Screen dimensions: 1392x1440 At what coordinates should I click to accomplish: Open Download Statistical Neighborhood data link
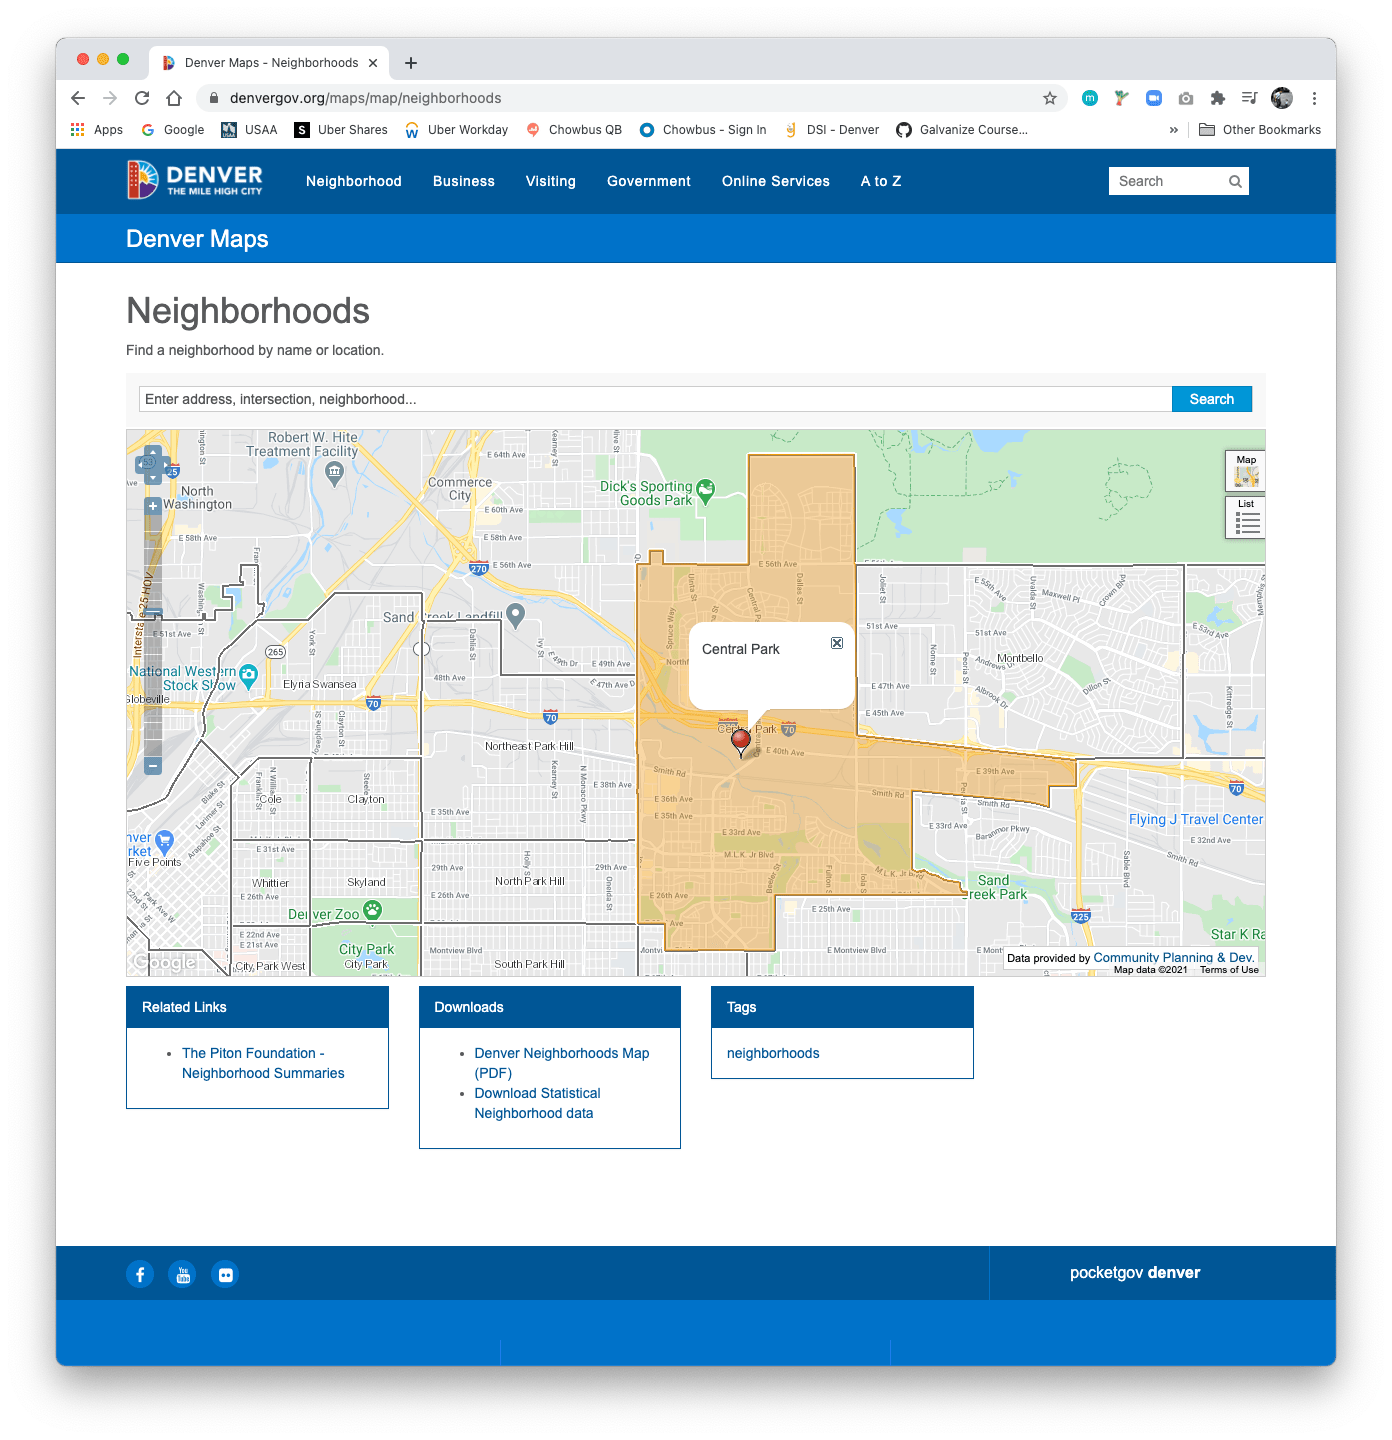coord(538,1103)
